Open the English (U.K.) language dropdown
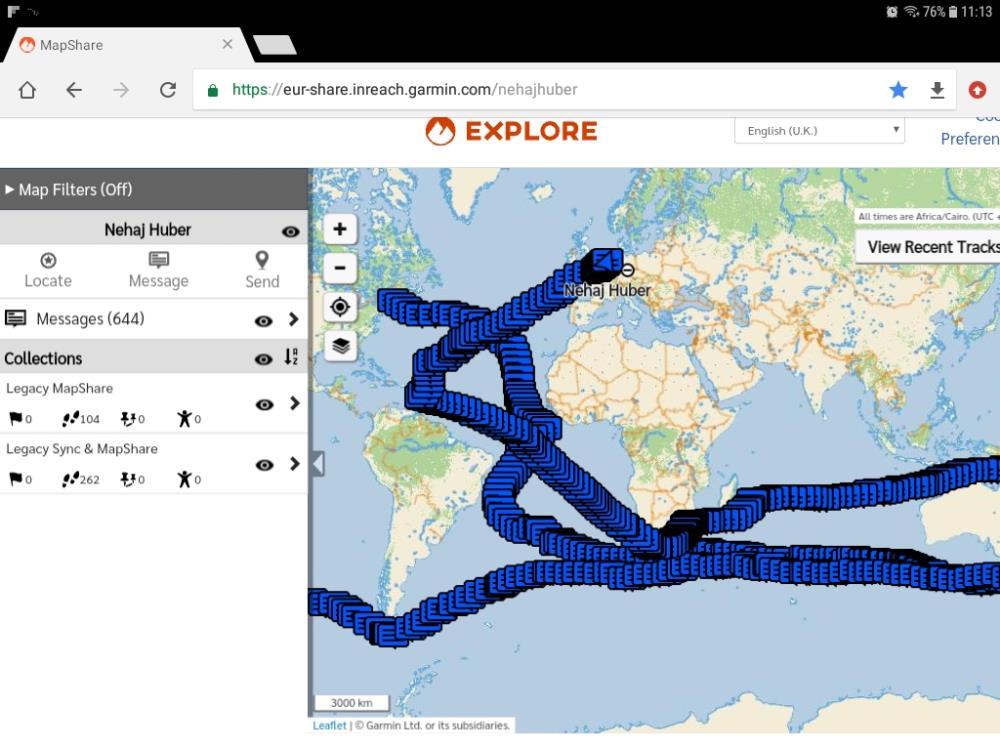Image resolution: width=1000 pixels, height=750 pixels. [x=819, y=131]
